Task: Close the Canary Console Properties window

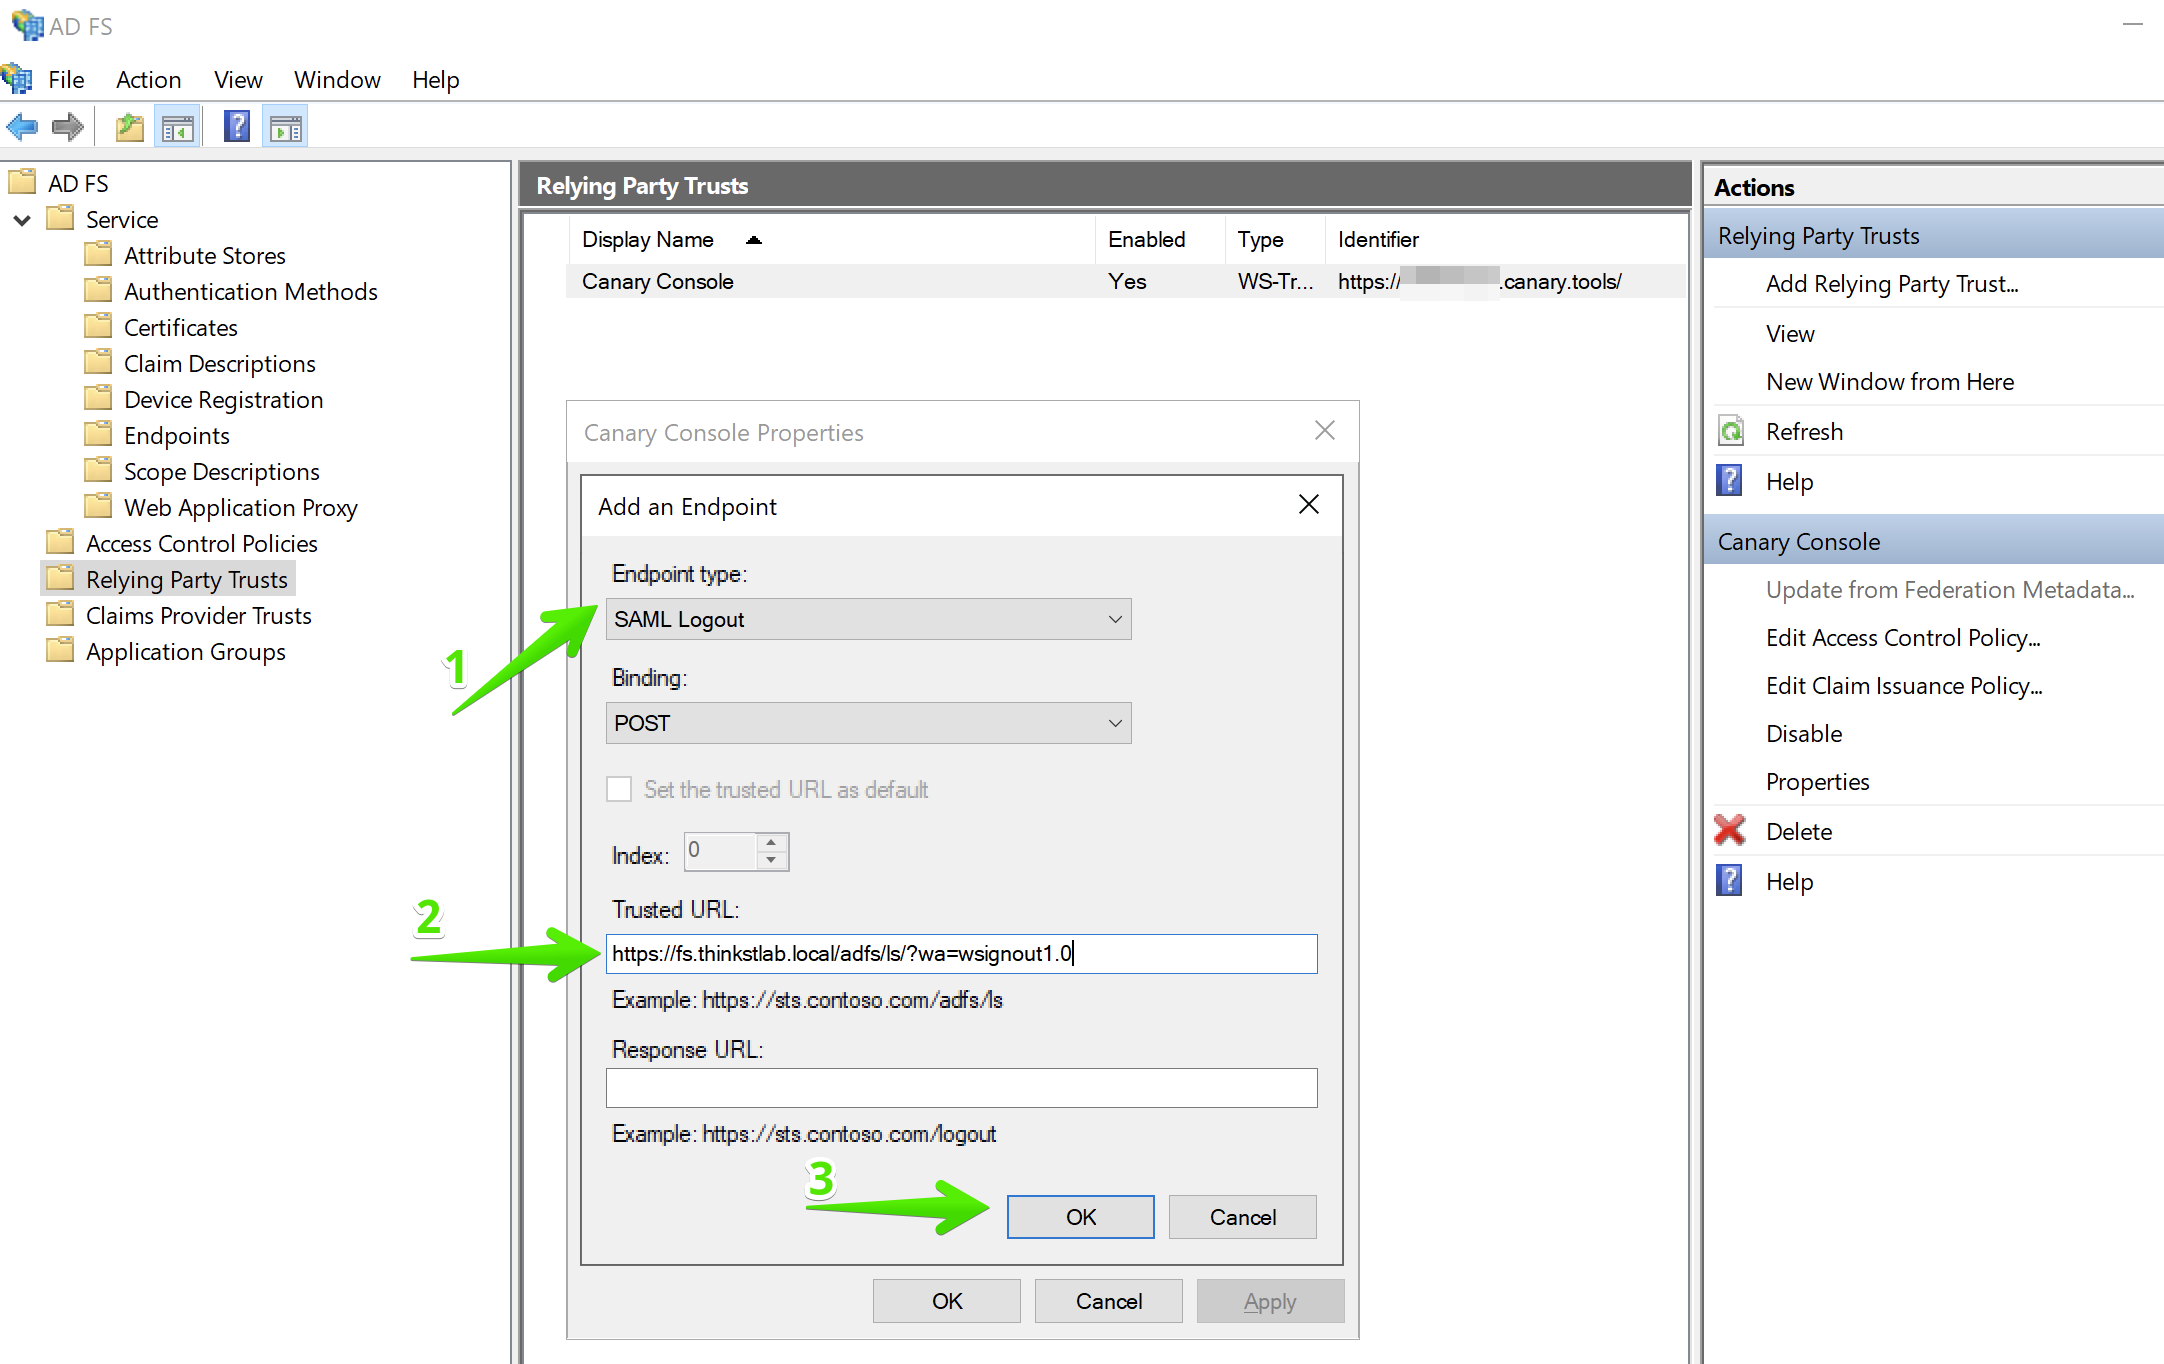Action: pos(1325,430)
